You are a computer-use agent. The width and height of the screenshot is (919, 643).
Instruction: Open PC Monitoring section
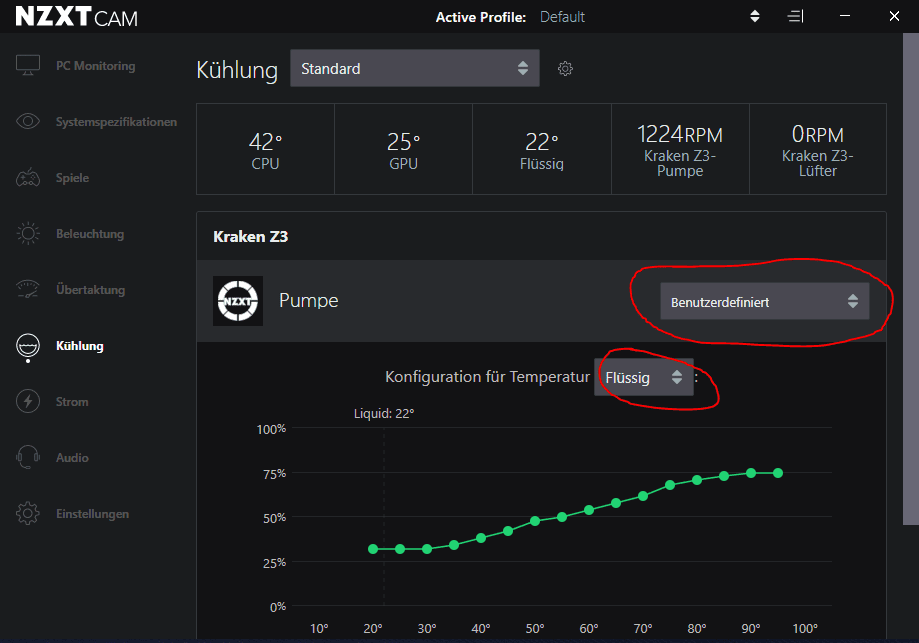(x=96, y=66)
